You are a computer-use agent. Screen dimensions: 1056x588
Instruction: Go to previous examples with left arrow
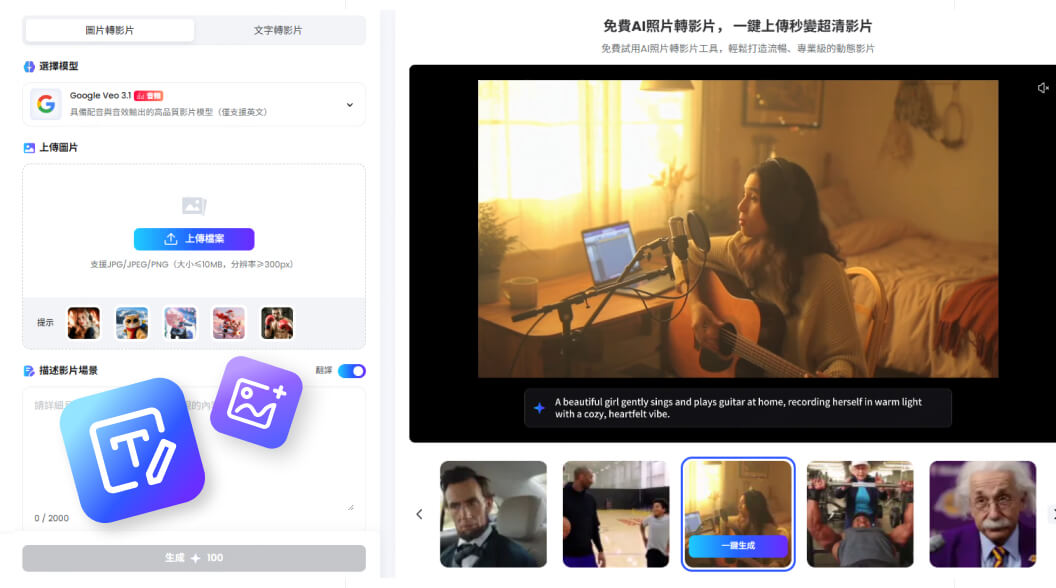point(419,514)
